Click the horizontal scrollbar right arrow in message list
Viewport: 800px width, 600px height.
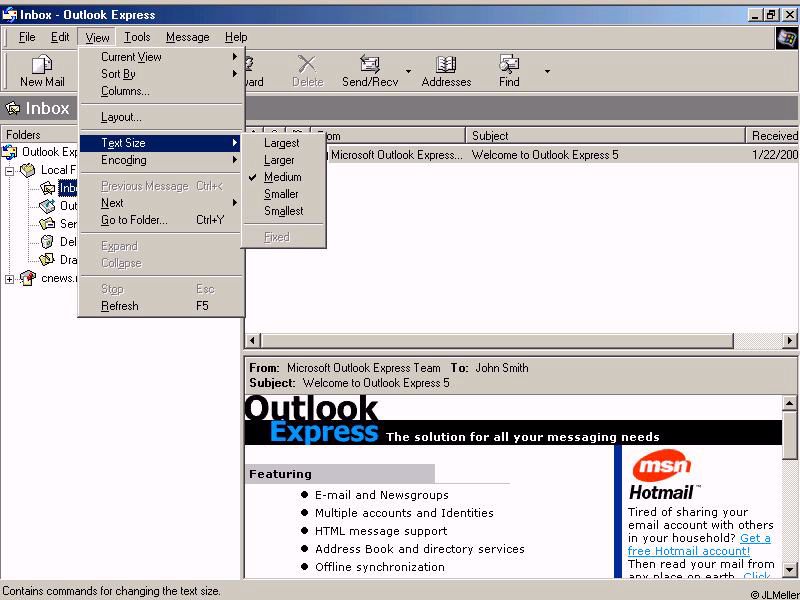coord(790,341)
